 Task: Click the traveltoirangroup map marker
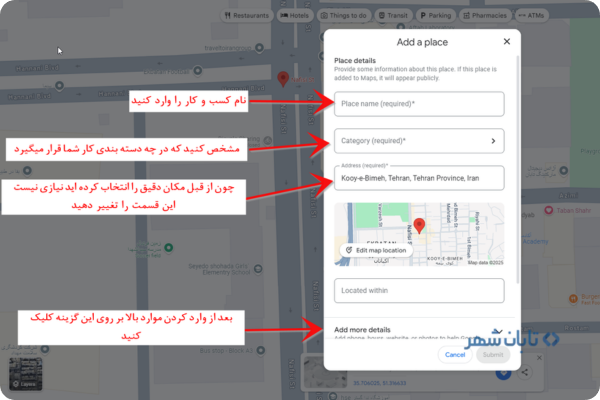point(259,48)
